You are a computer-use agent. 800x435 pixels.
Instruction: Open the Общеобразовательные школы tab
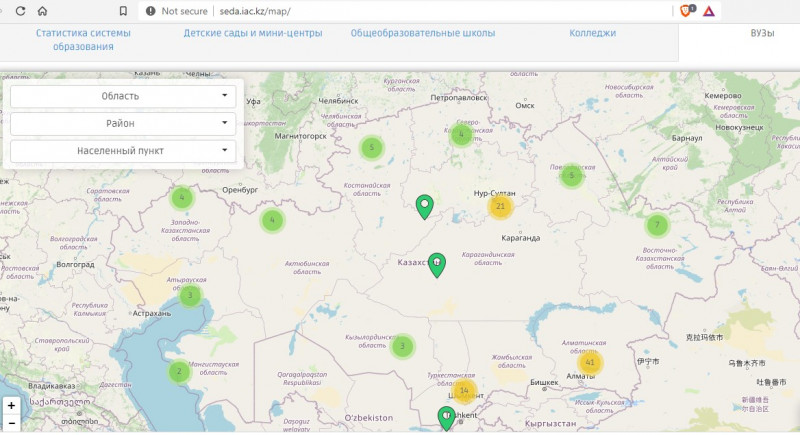pos(422,33)
